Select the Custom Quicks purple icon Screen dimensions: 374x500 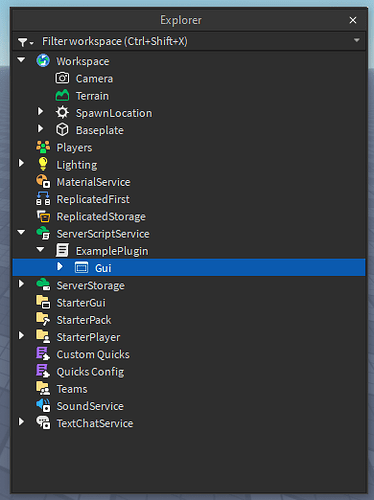pos(43,354)
